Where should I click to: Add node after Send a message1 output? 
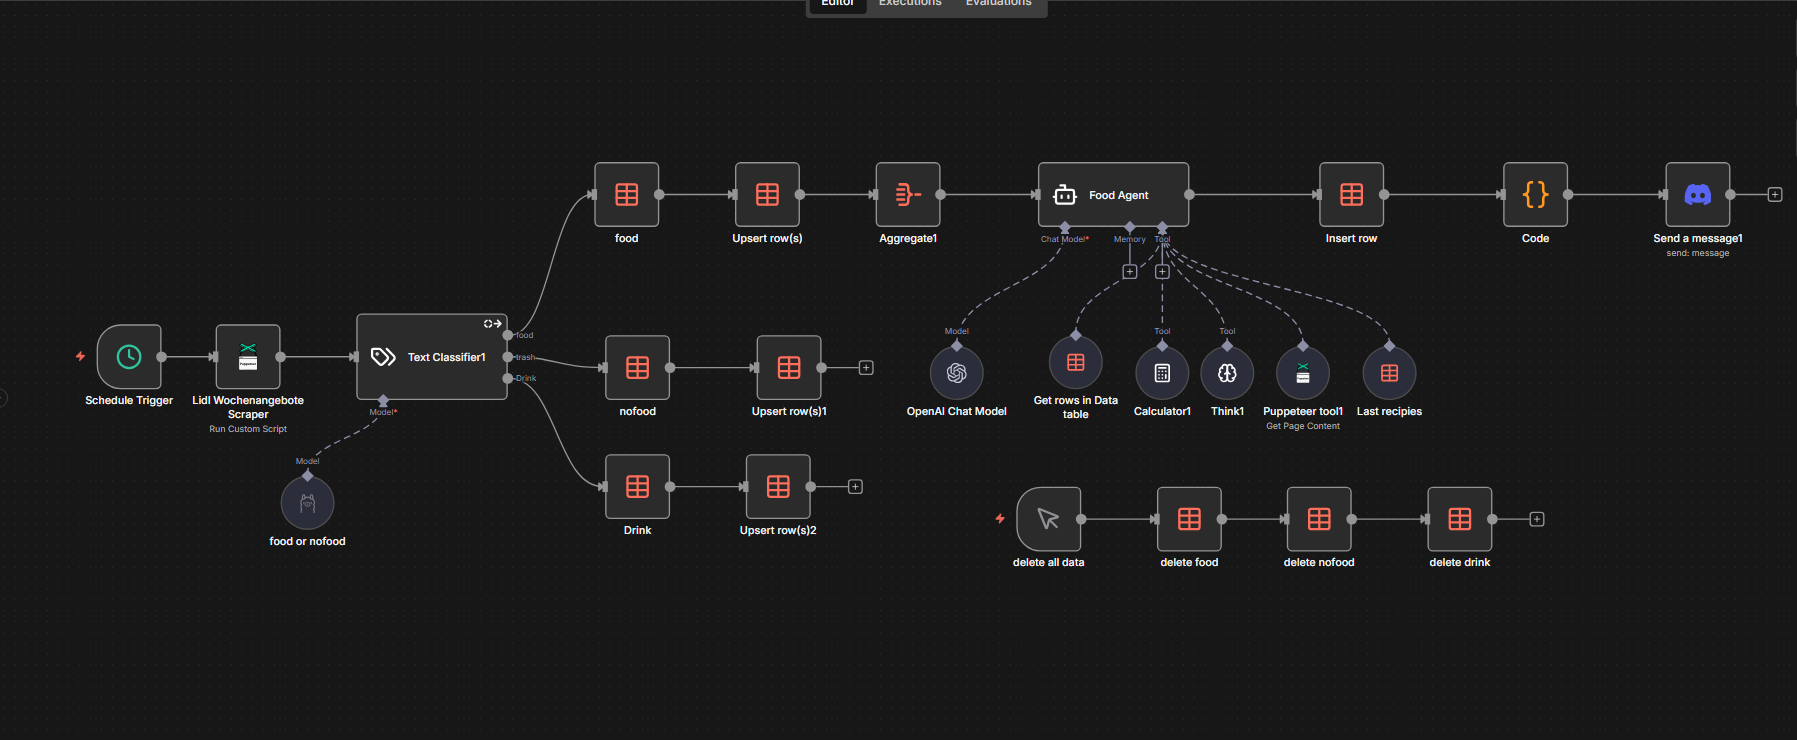point(1775,195)
